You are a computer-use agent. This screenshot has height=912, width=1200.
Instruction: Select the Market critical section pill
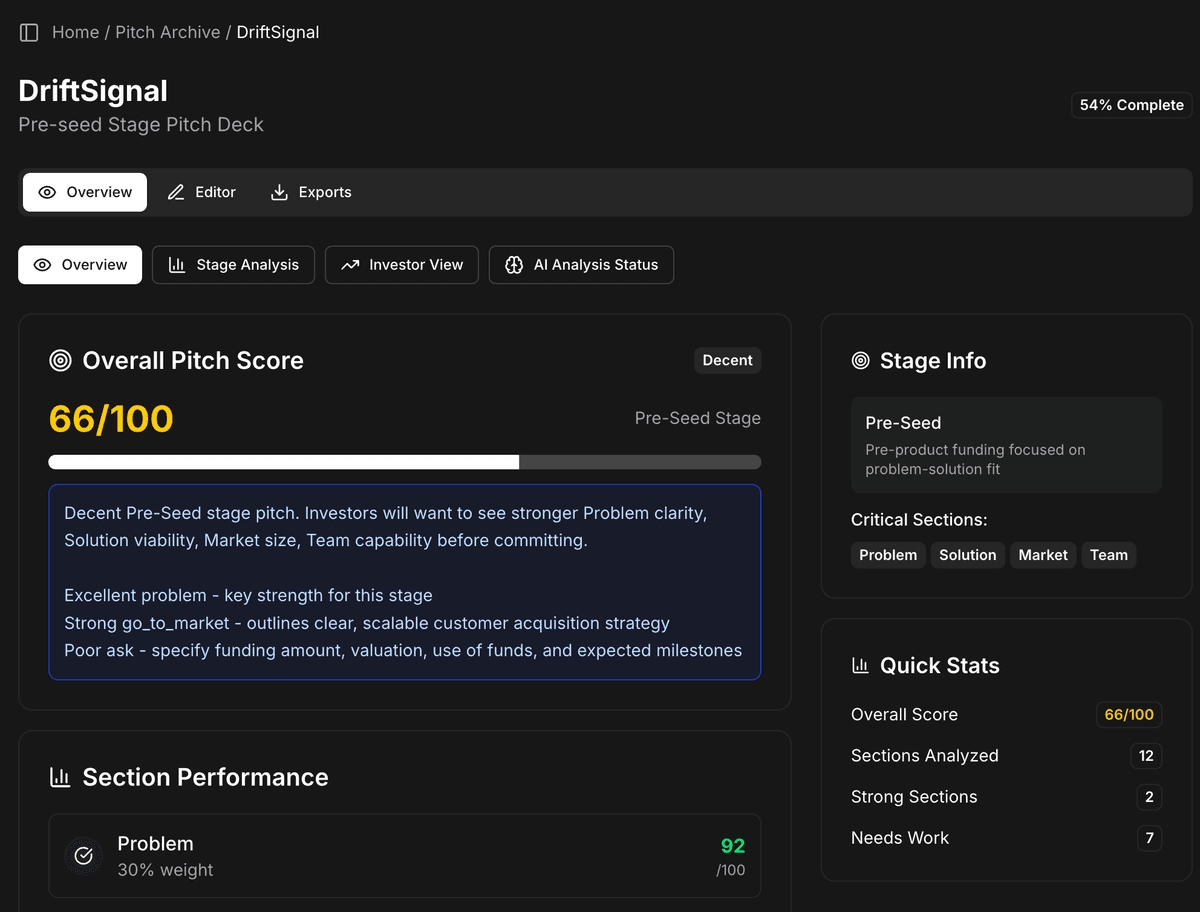click(x=1042, y=554)
